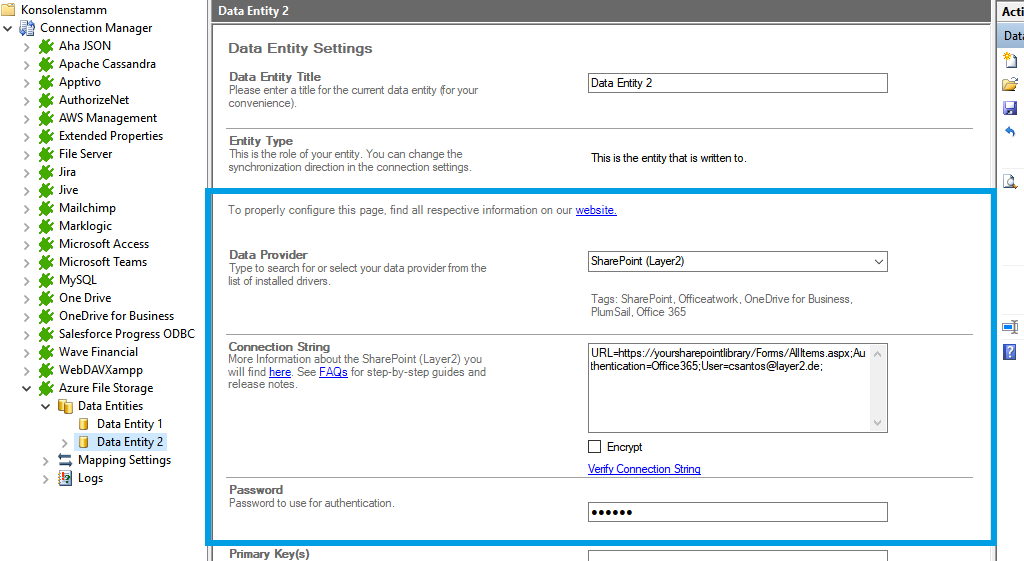The image size is (1024, 561).
Task: Click the rename icon in Actions pane
Action: (x=1010, y=327)
